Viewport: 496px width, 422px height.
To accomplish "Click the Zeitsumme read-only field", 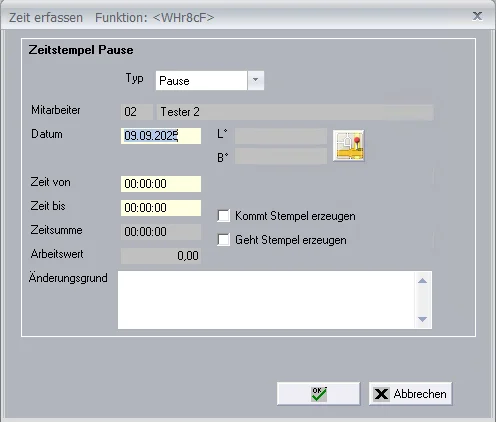I will click(161, 232).
